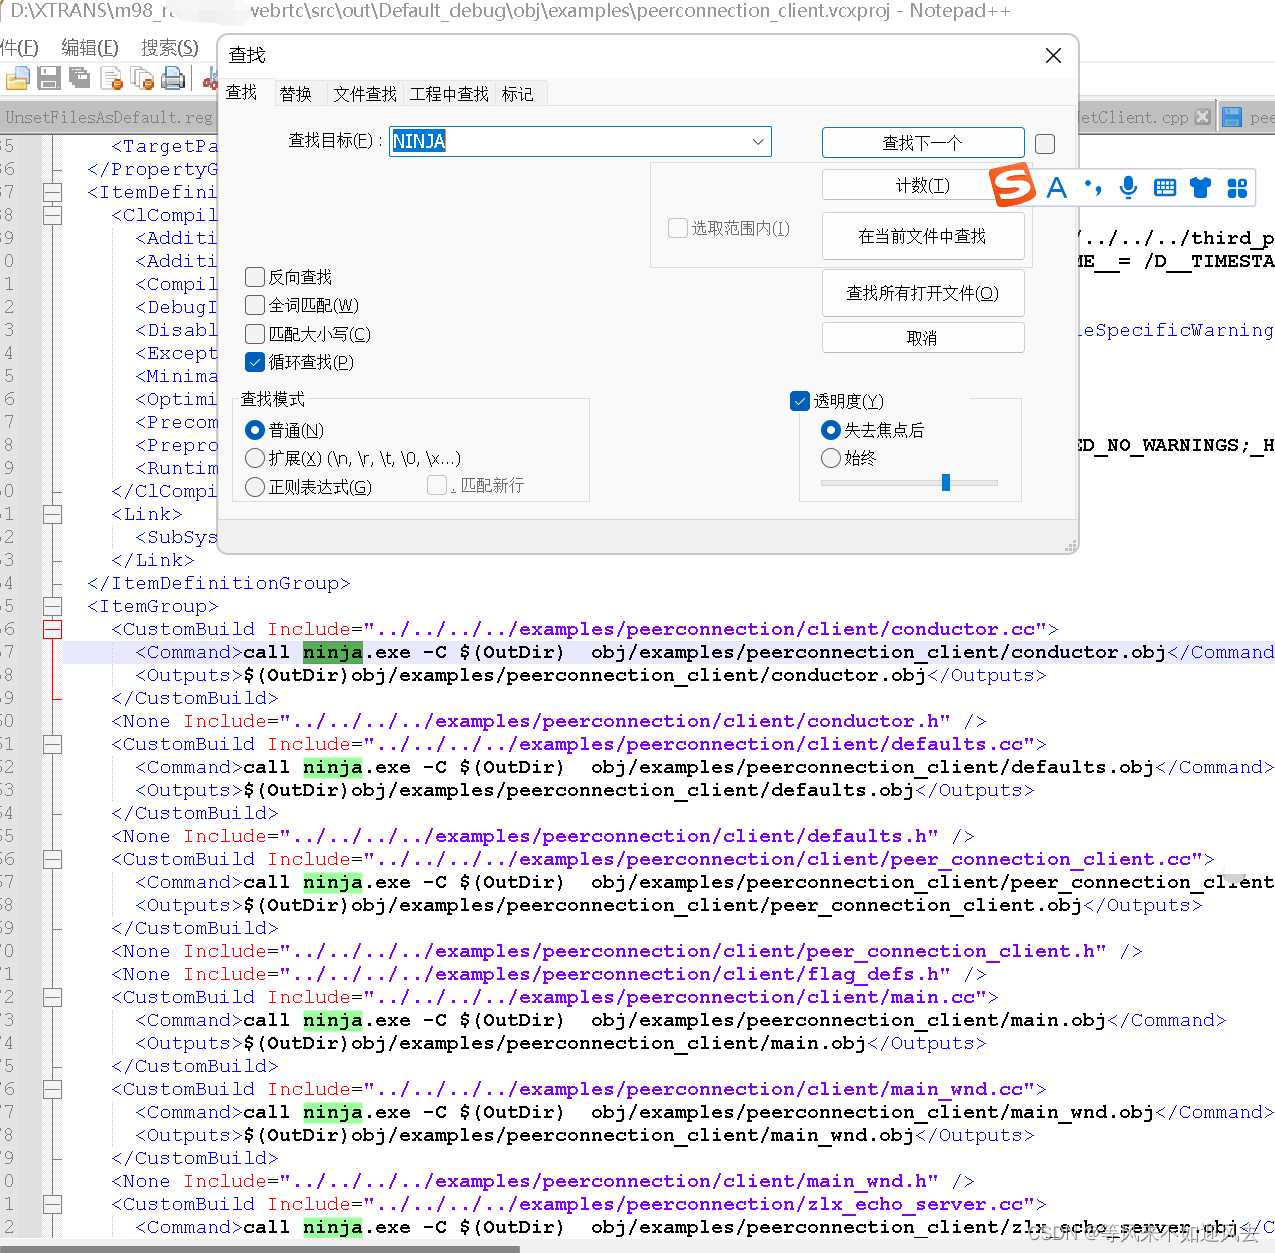This screenshot has width=1275, height=1253.
Task: Open the Sogou skin shirt icon
Action: 1201,188
